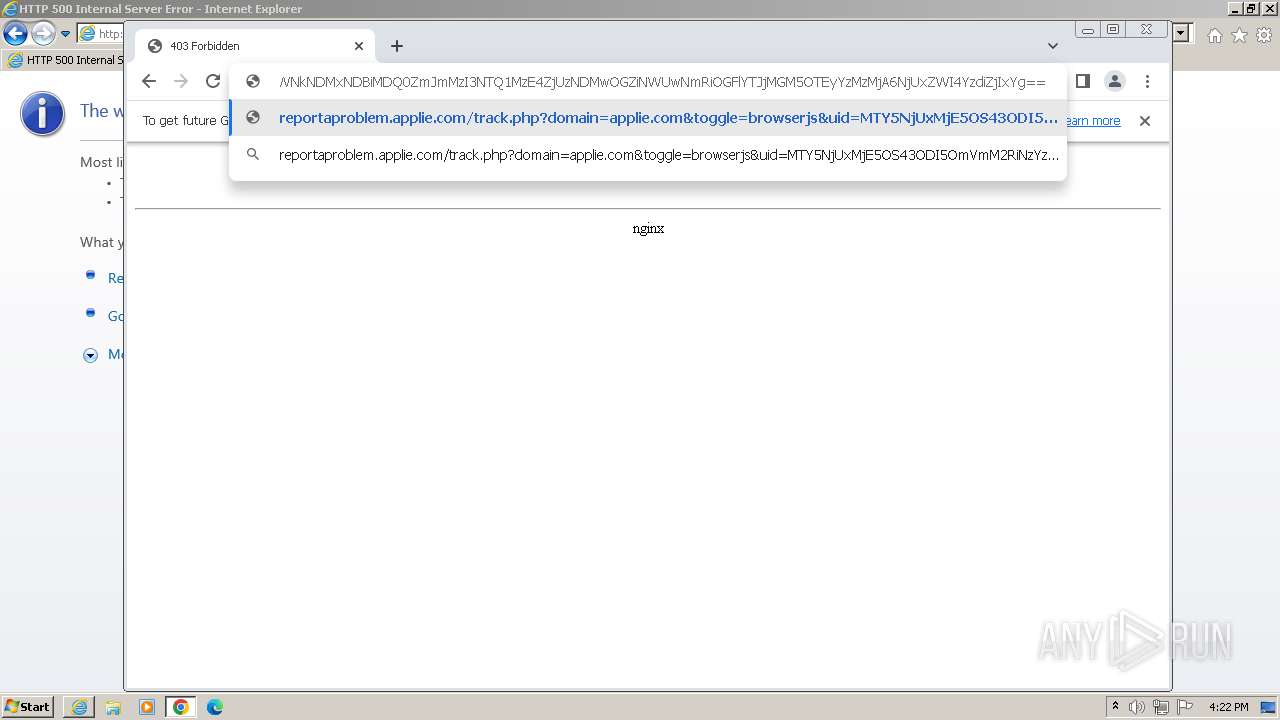1280x720 pixels.
Task: Open Internet Explorer favorites star
Action: point(1239,35)
